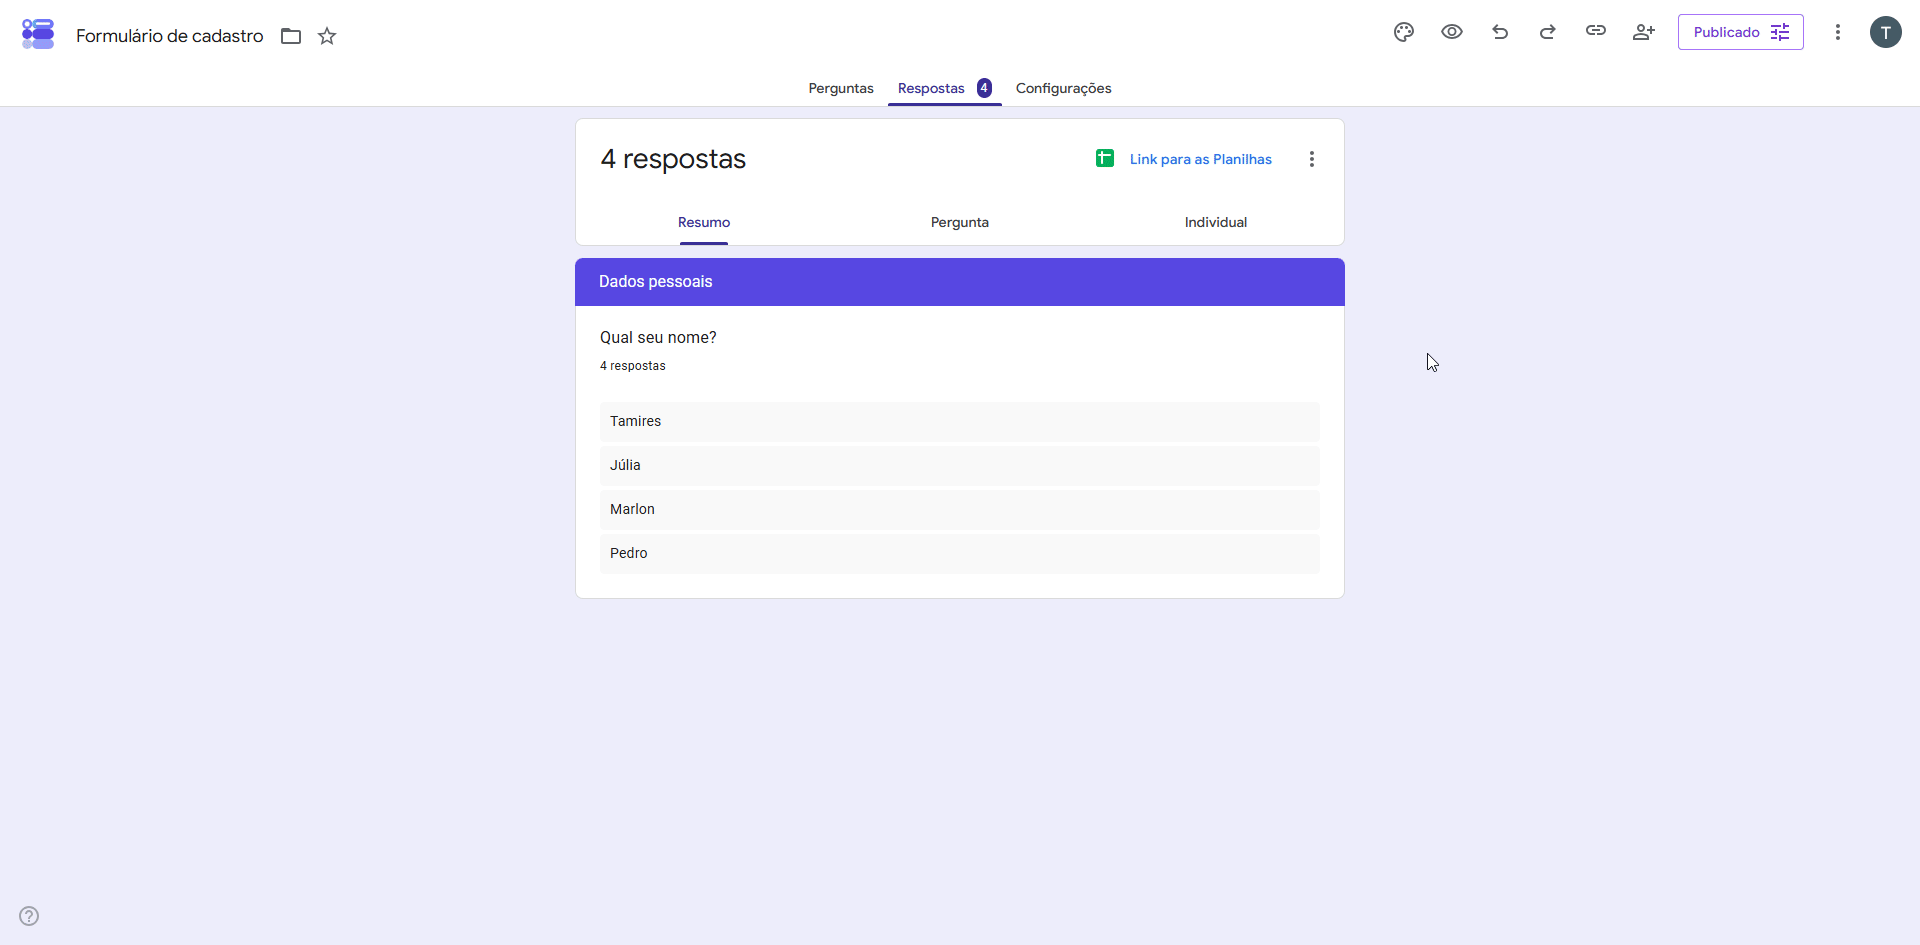1920x945 pixels.
Task: Switch to the Configurações tab
Action: pos(1064,88)
